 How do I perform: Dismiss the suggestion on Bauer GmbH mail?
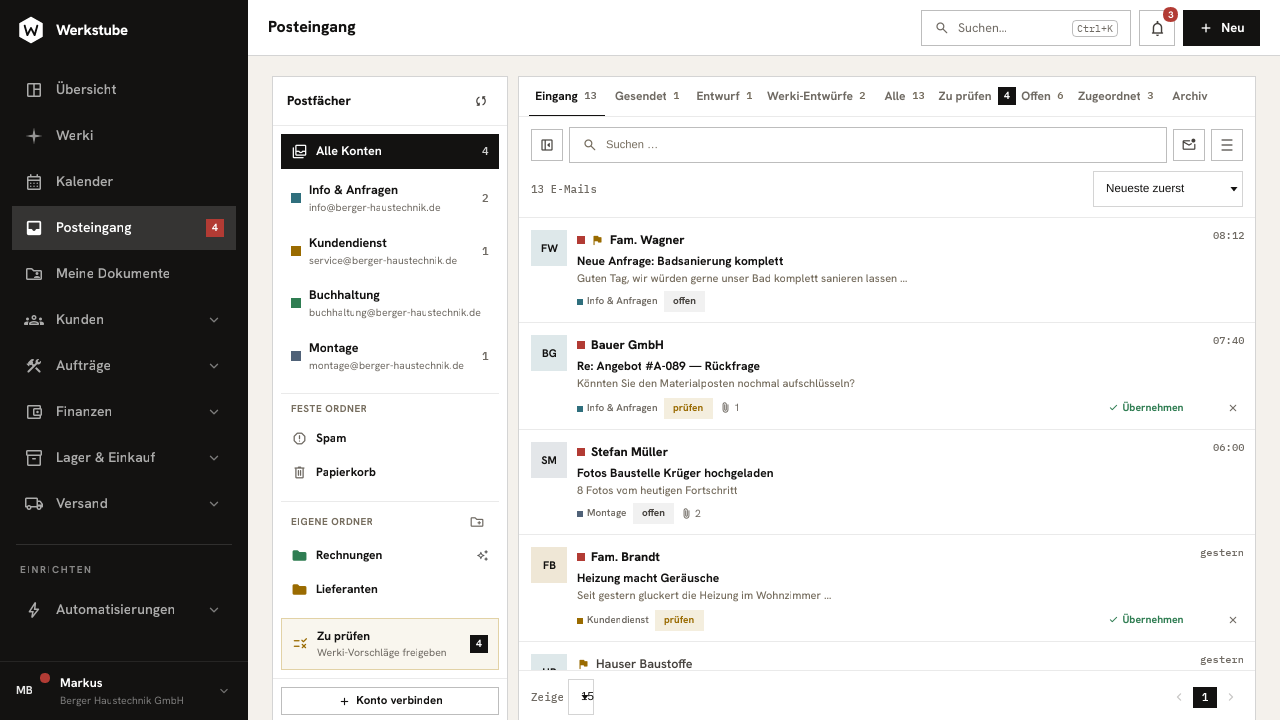click(1233, 408)
